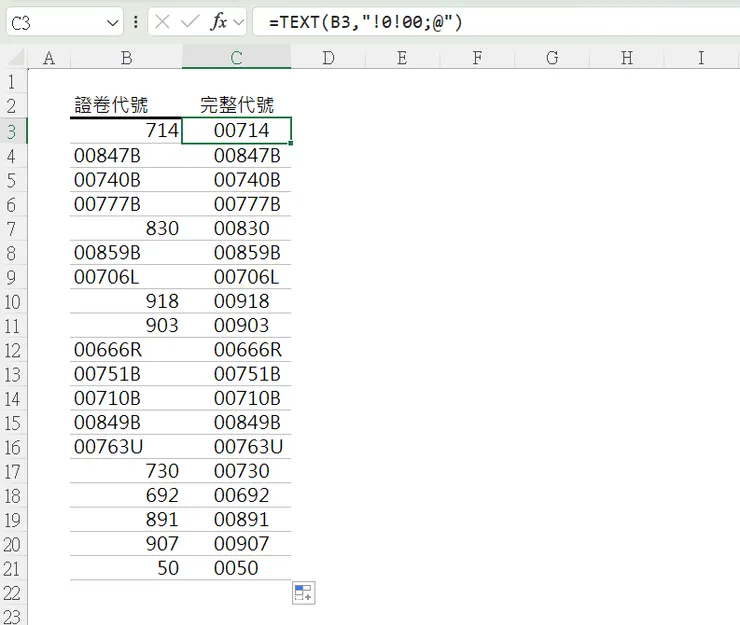Select cell C6 with 00777B
The width and height of the screenshot is (740, 625).
pos(236,204)
